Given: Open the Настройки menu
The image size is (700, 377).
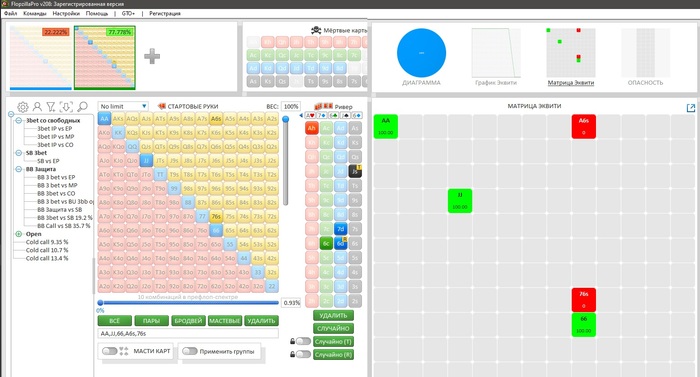Looking at the screenshot, I should point(66,13).
